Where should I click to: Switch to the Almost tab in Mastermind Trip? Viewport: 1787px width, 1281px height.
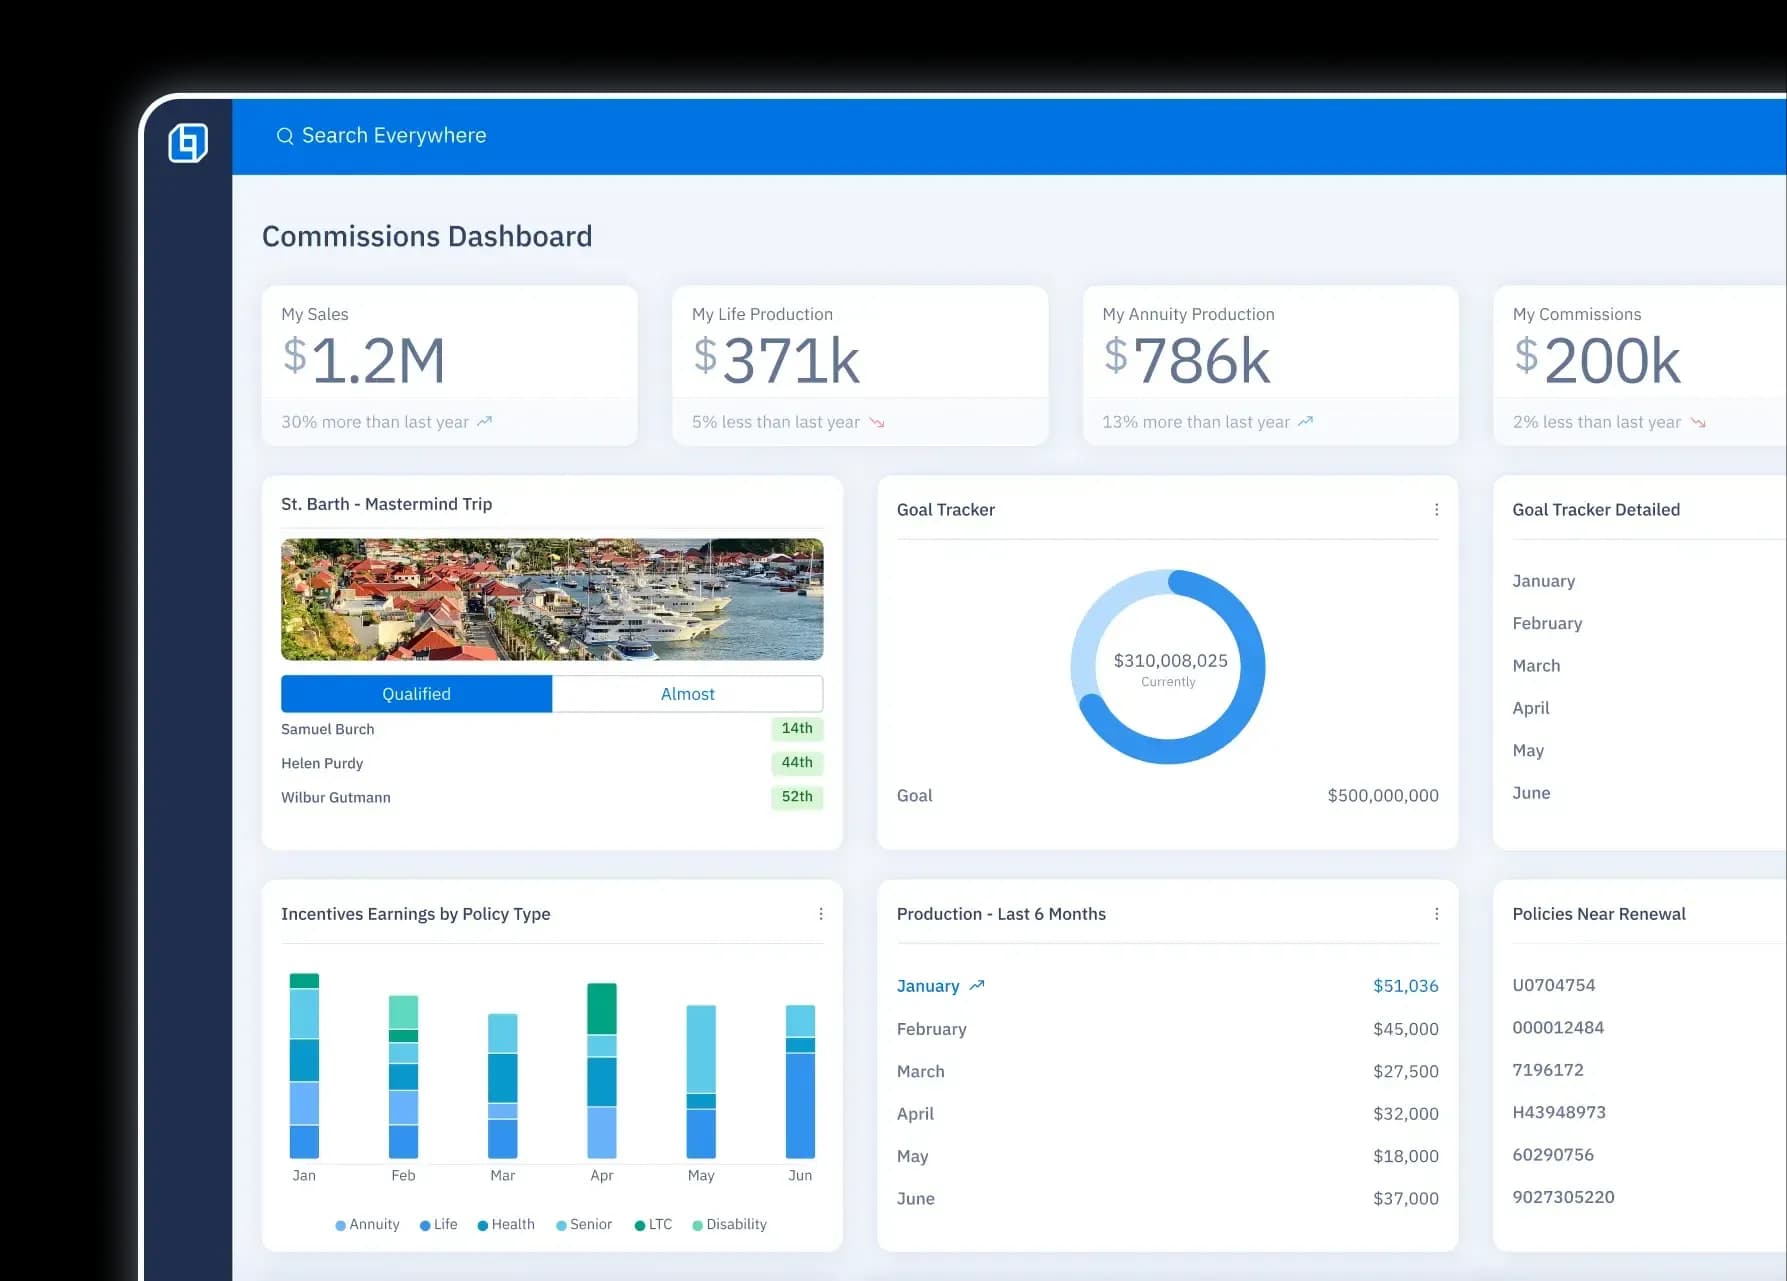[687, 693]
